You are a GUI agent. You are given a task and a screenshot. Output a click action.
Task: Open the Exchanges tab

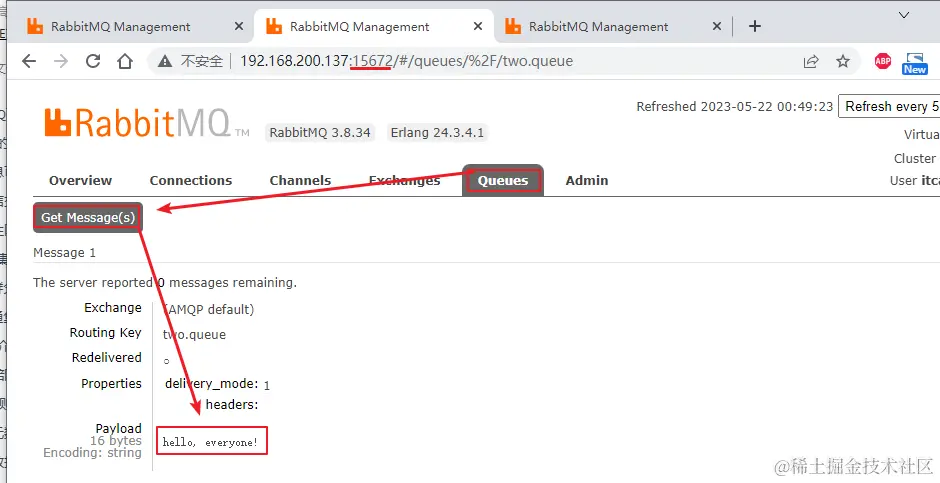click(405, 180)
